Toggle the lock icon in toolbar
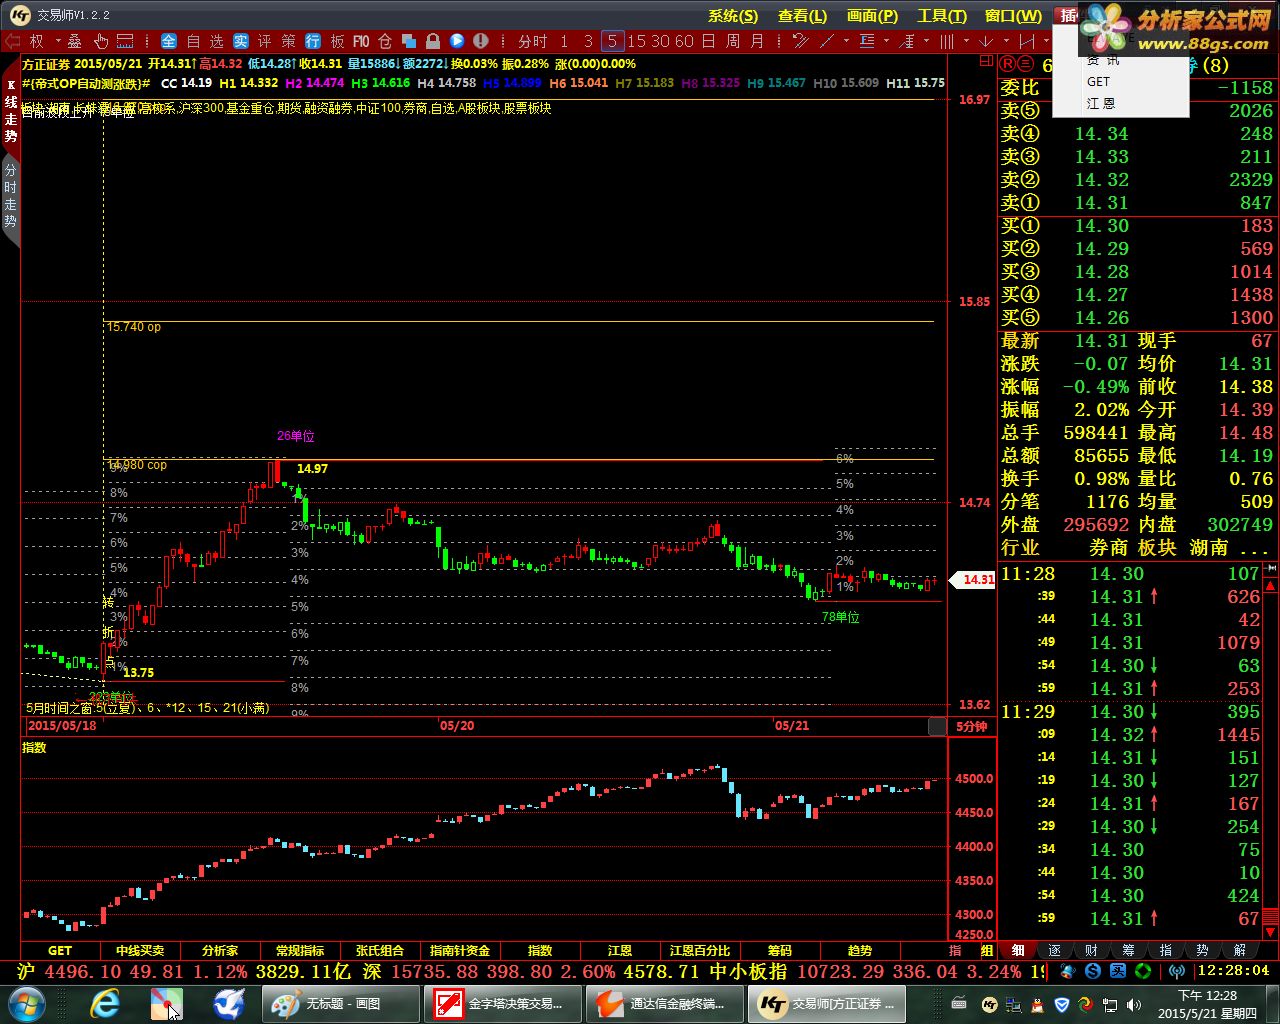 tap(433, 41)
